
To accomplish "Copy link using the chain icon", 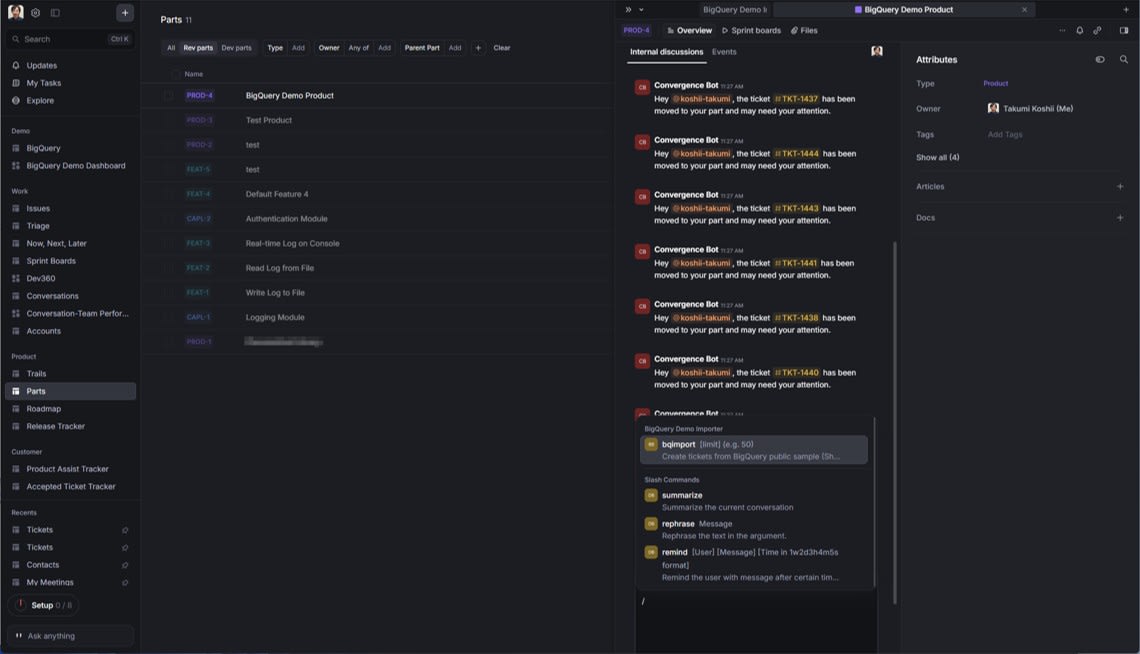I will pos(1097,31).
